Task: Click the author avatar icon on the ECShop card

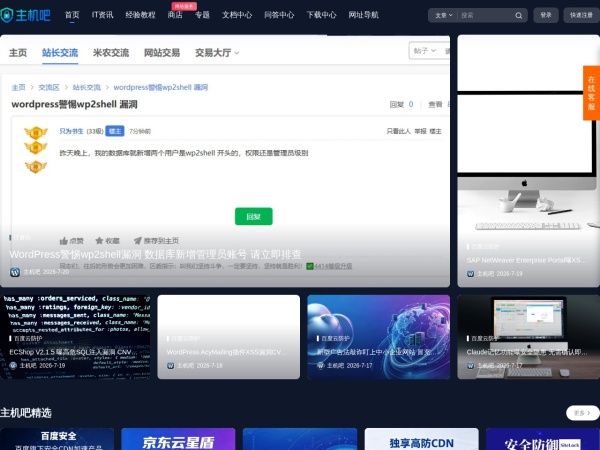Action: click(13, 366)
